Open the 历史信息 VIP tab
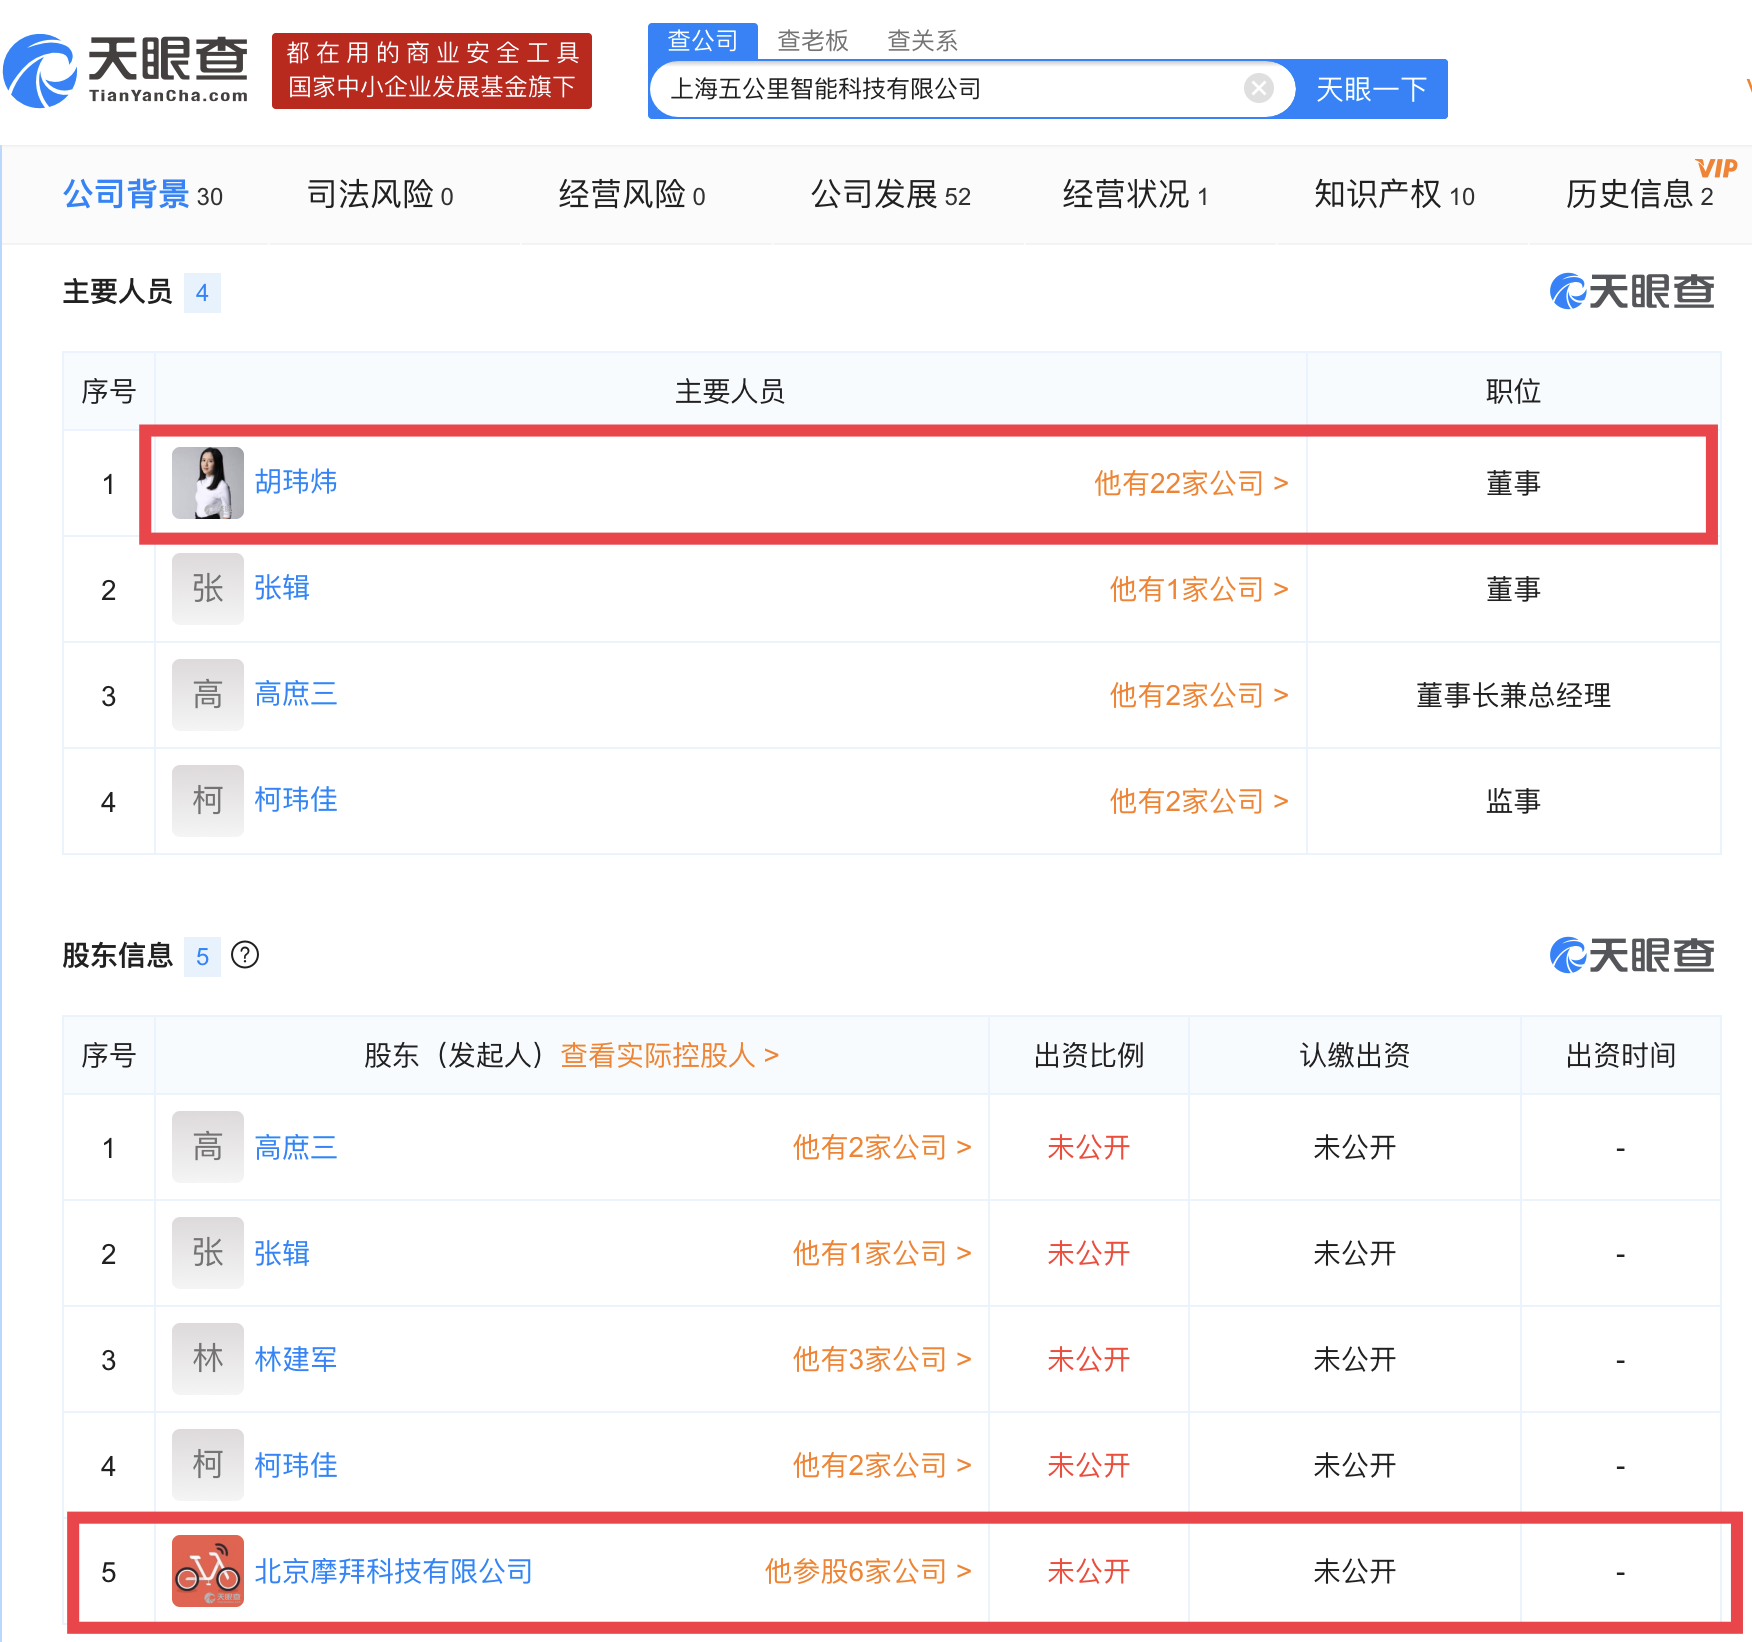This screenshot has width=1752, height=1642. (1641, 195)
